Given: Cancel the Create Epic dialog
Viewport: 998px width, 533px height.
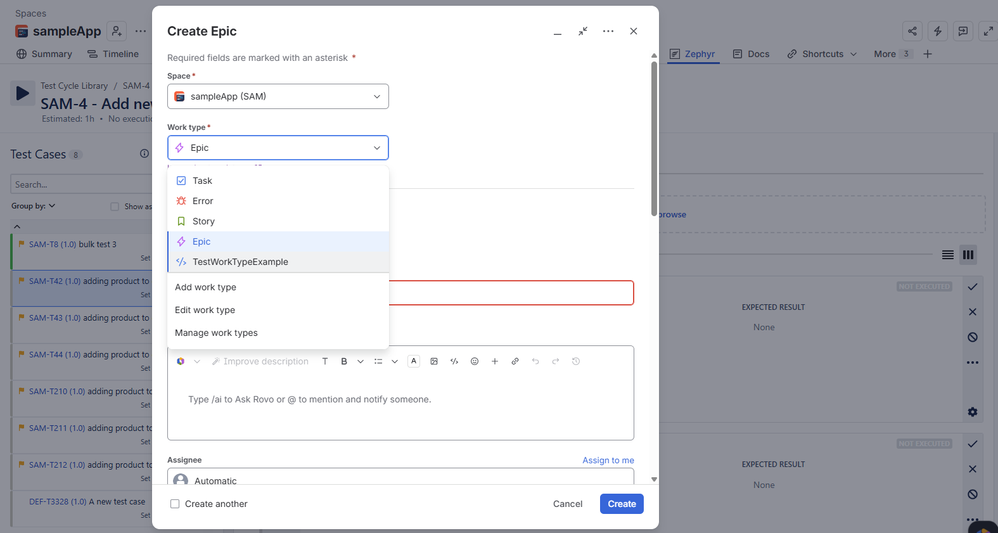Looking at the screenshot, I should [x=568, y=504].
